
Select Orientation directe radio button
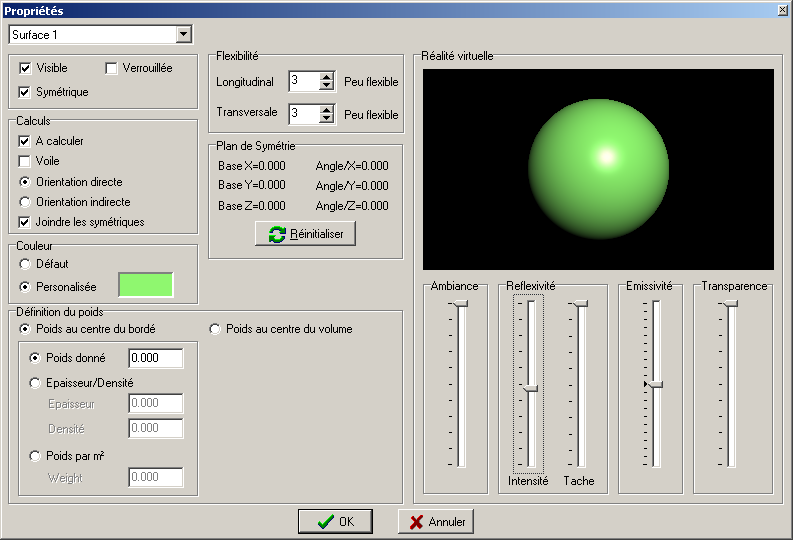pos(25,182)
